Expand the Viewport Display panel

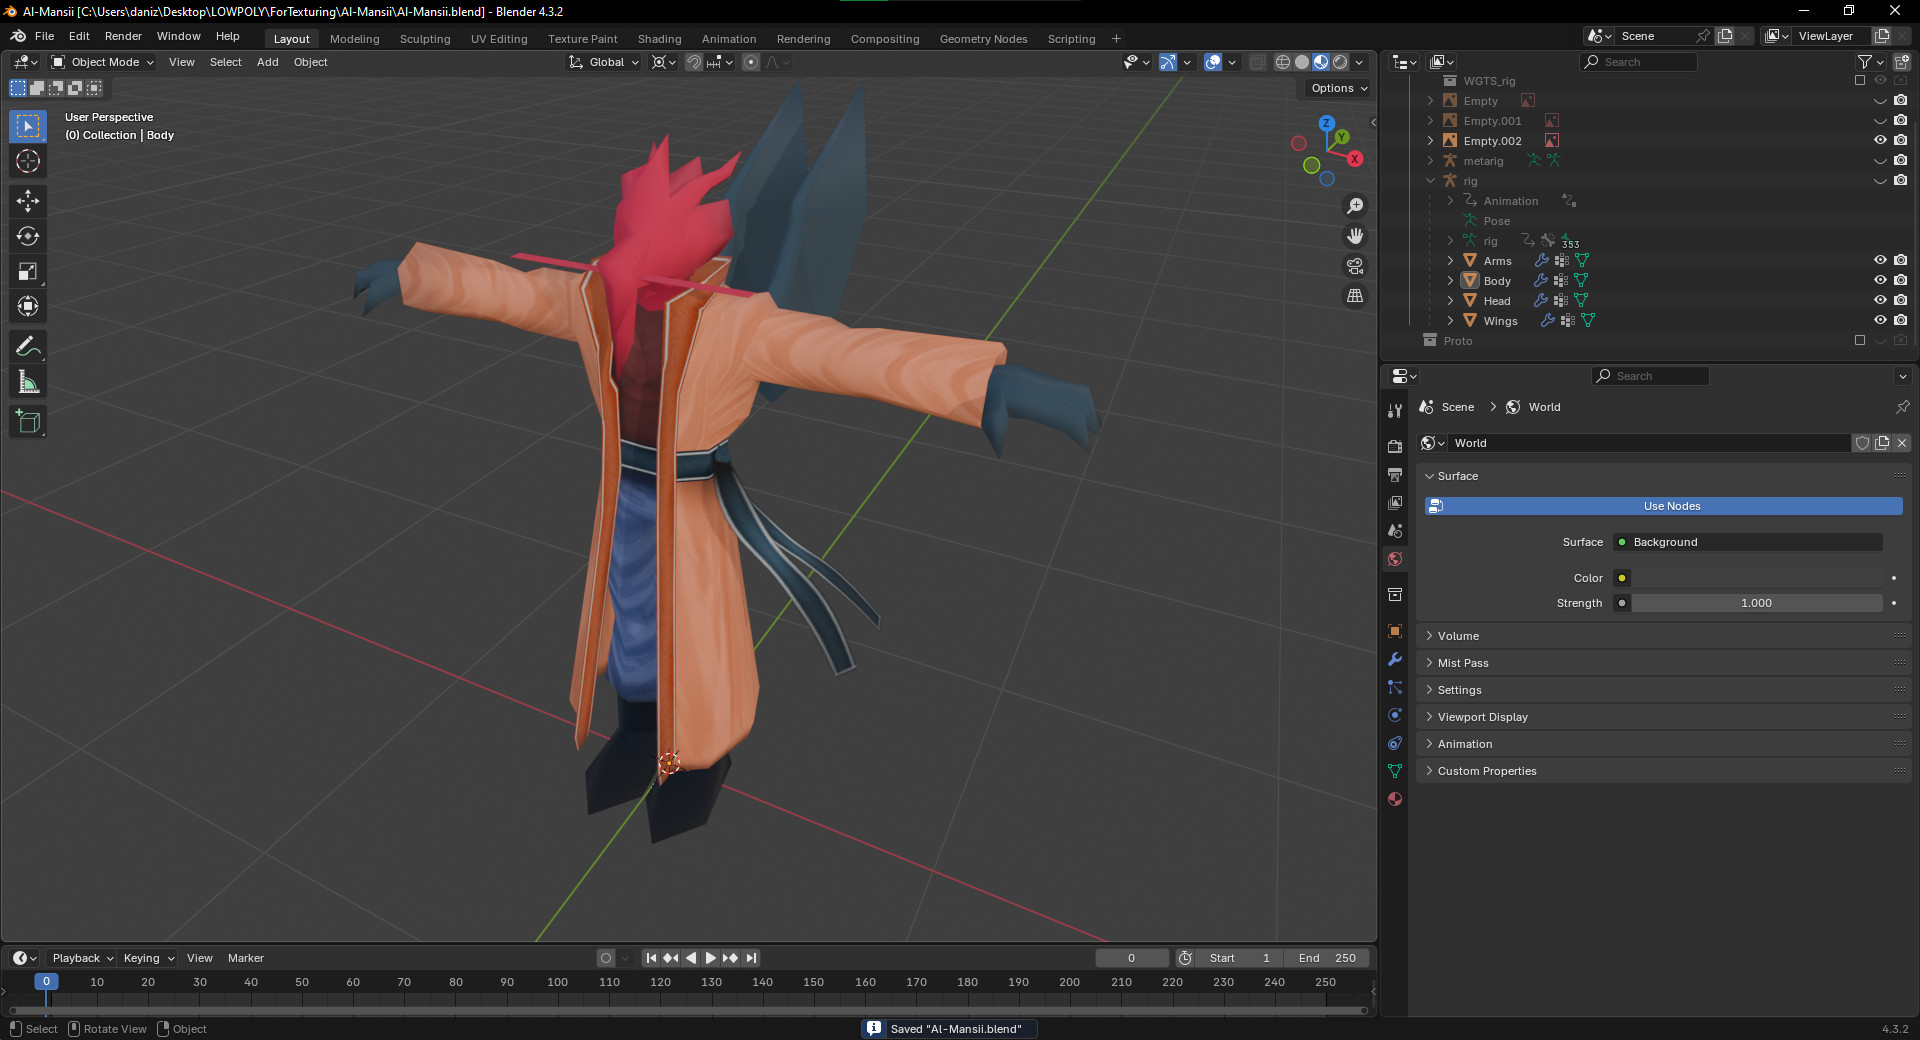(x=1662, y=717)
